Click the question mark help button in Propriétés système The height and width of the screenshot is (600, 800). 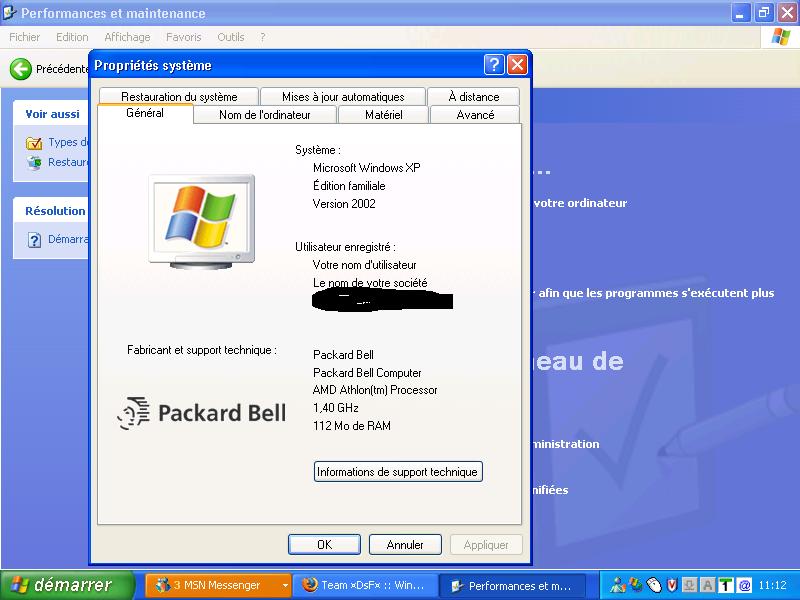click(494, 65)
